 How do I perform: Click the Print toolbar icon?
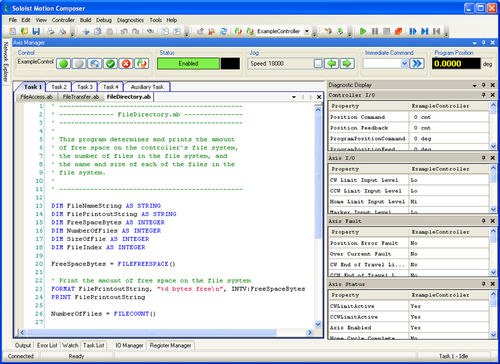click(x=51, y=31)
